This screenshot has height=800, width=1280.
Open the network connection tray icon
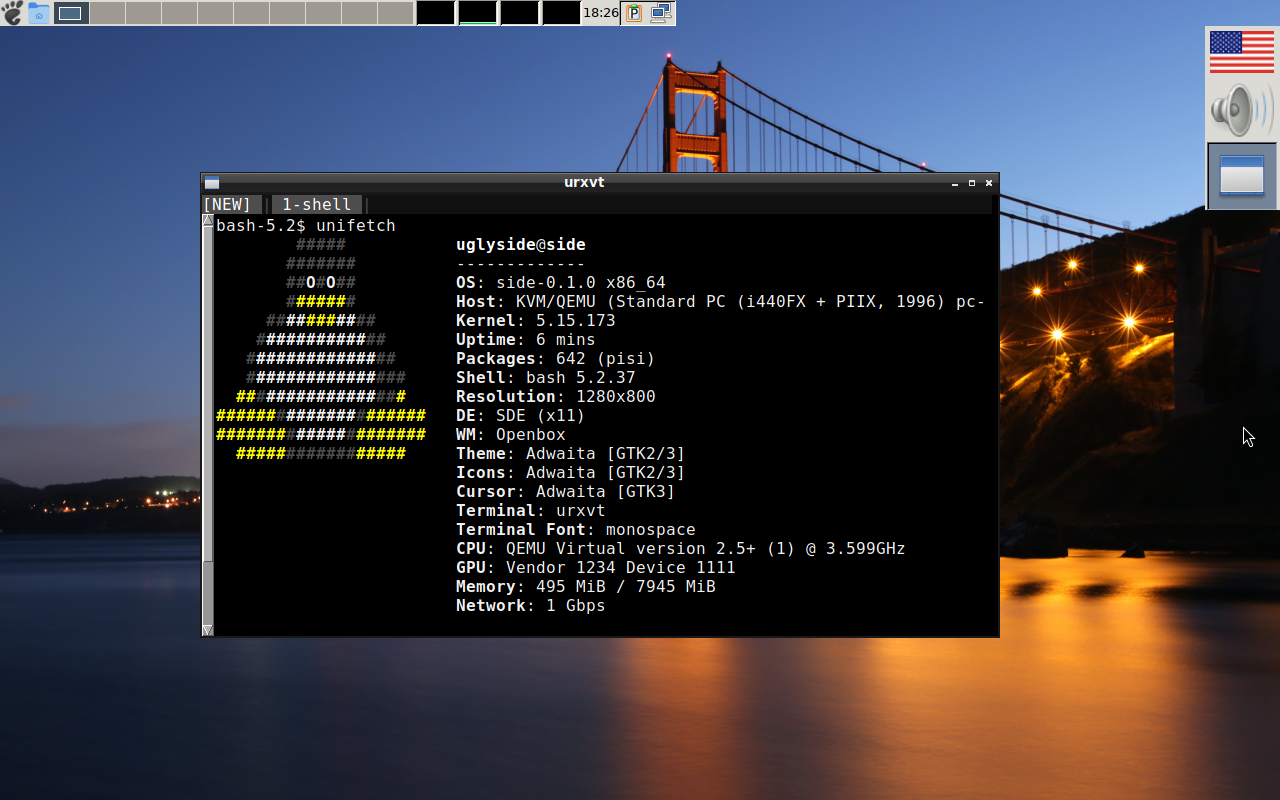pos(660,13)
